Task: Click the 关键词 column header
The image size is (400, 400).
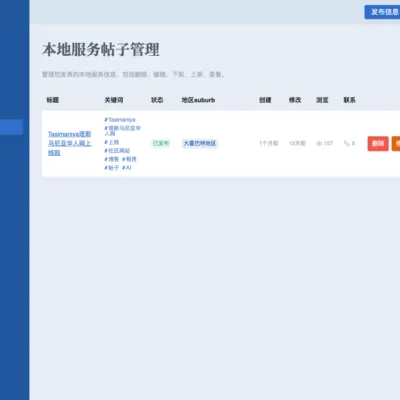Action: click(114, 100)
